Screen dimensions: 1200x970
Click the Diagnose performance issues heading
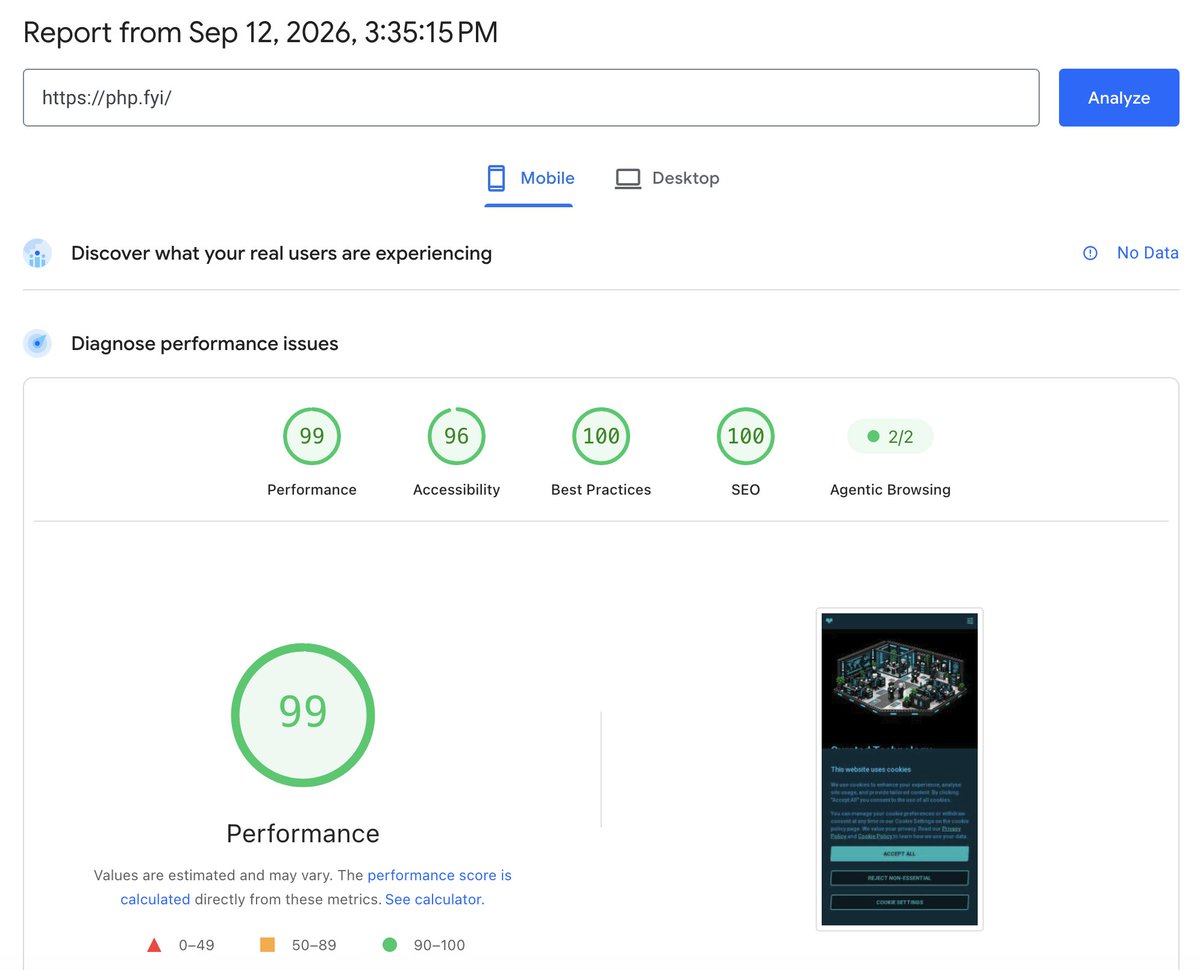205,344
